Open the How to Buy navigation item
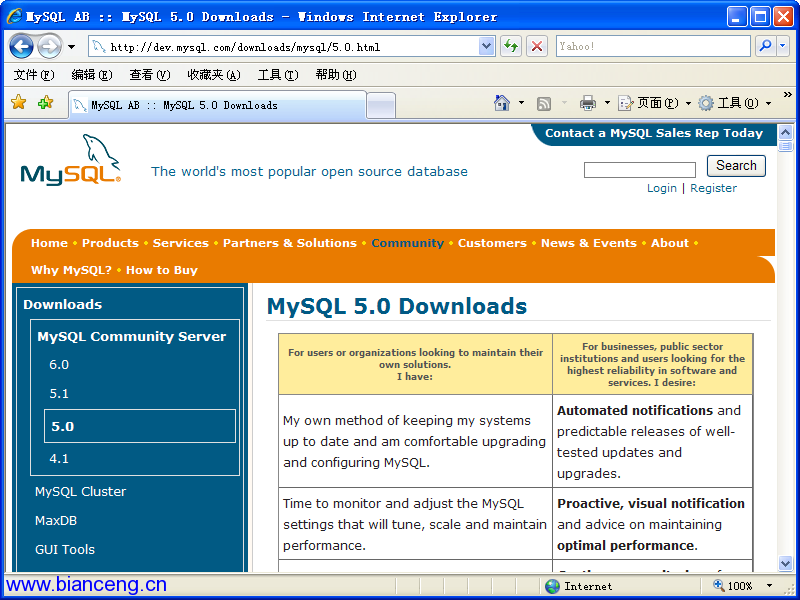Viewport: 800px width, 600px height. coord(162,270)
